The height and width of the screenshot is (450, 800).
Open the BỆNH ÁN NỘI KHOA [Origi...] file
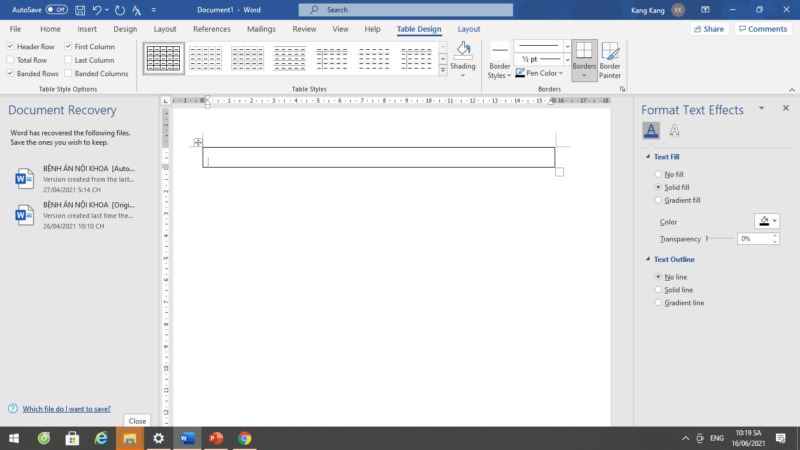pyautogui.click(x=76, y=215)
